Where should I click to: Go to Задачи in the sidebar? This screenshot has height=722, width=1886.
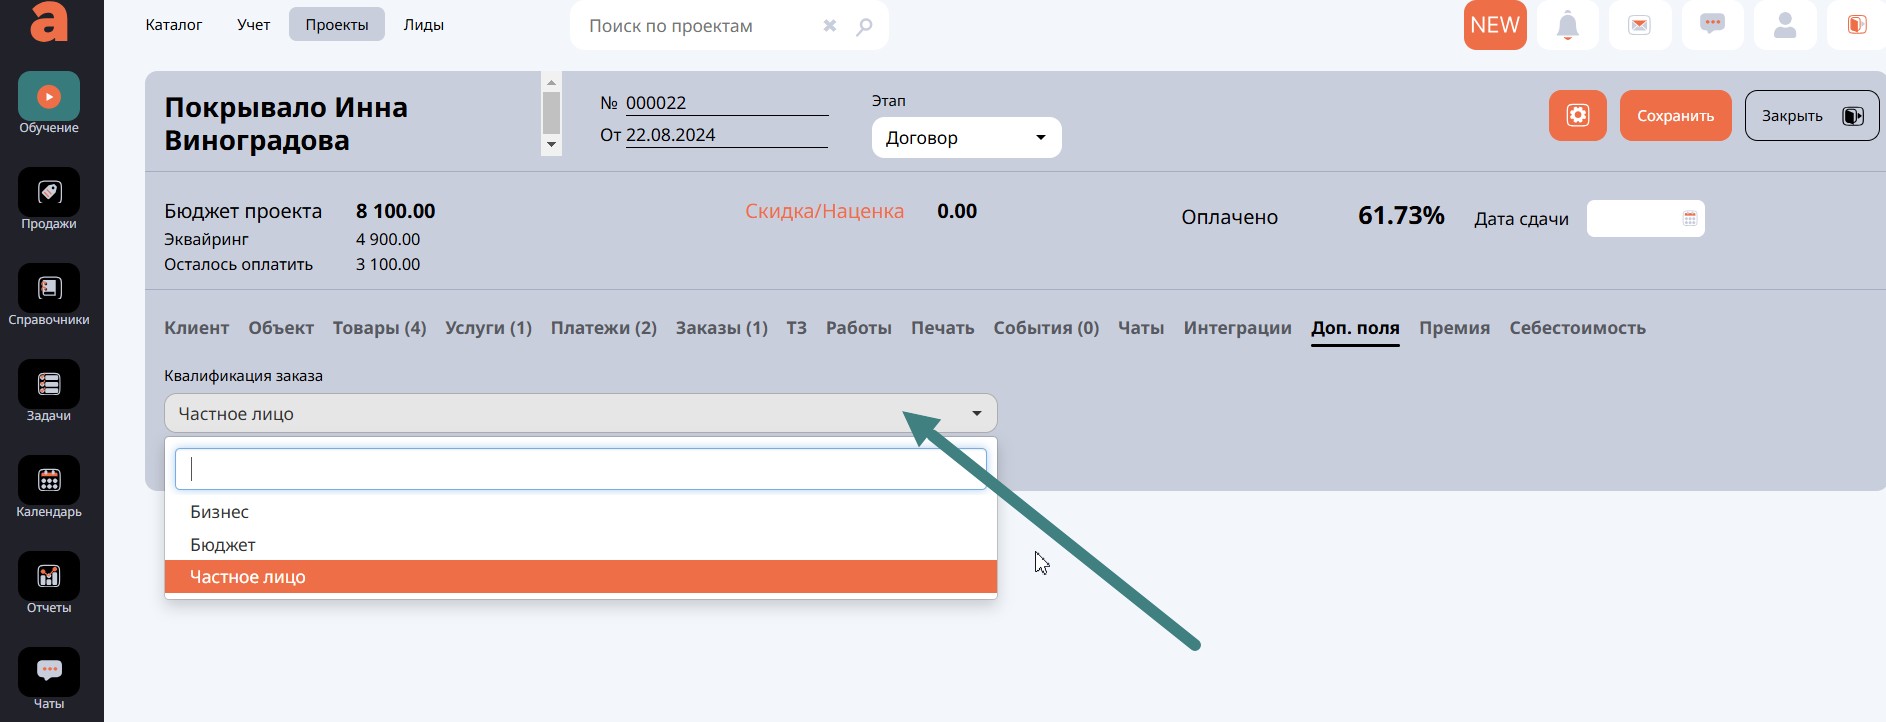[x=48, y=385]
